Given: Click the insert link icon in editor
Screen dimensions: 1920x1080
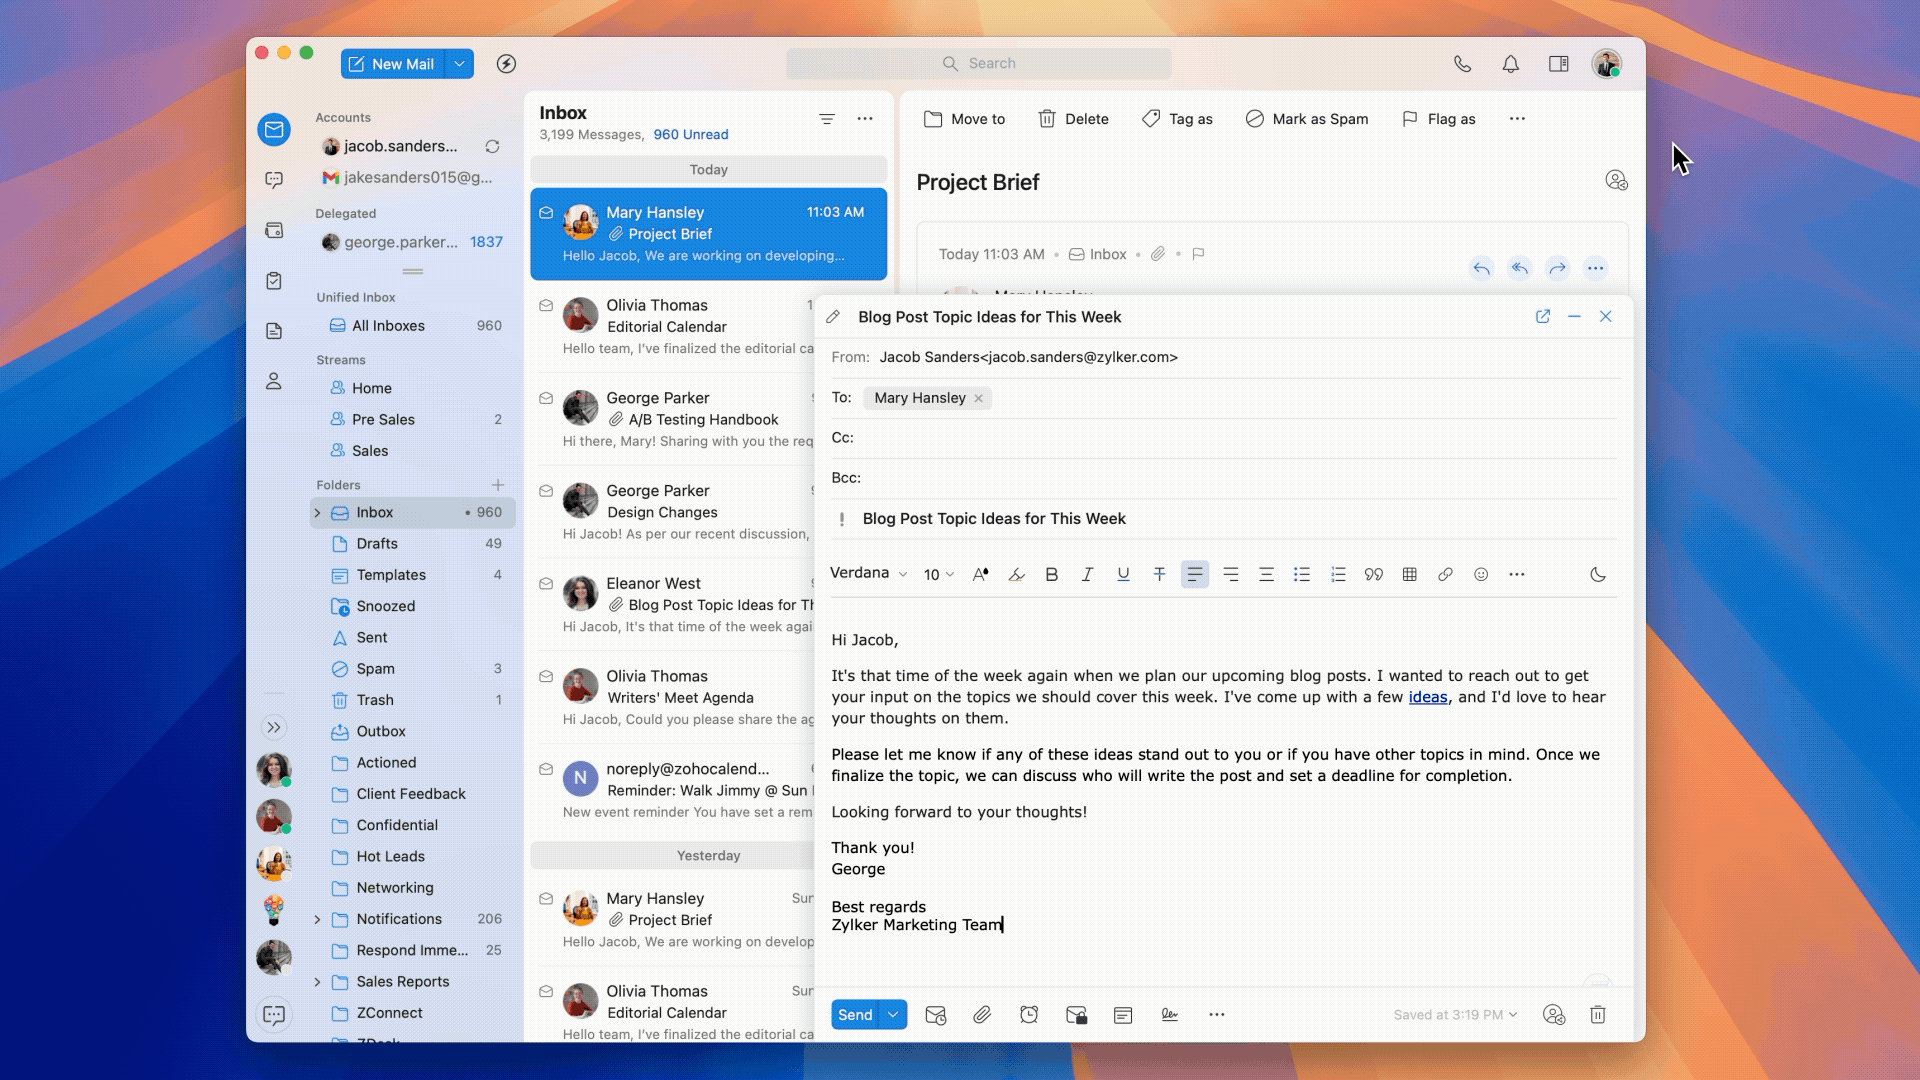Looking at the screenshot, I should pos(1445,574).
